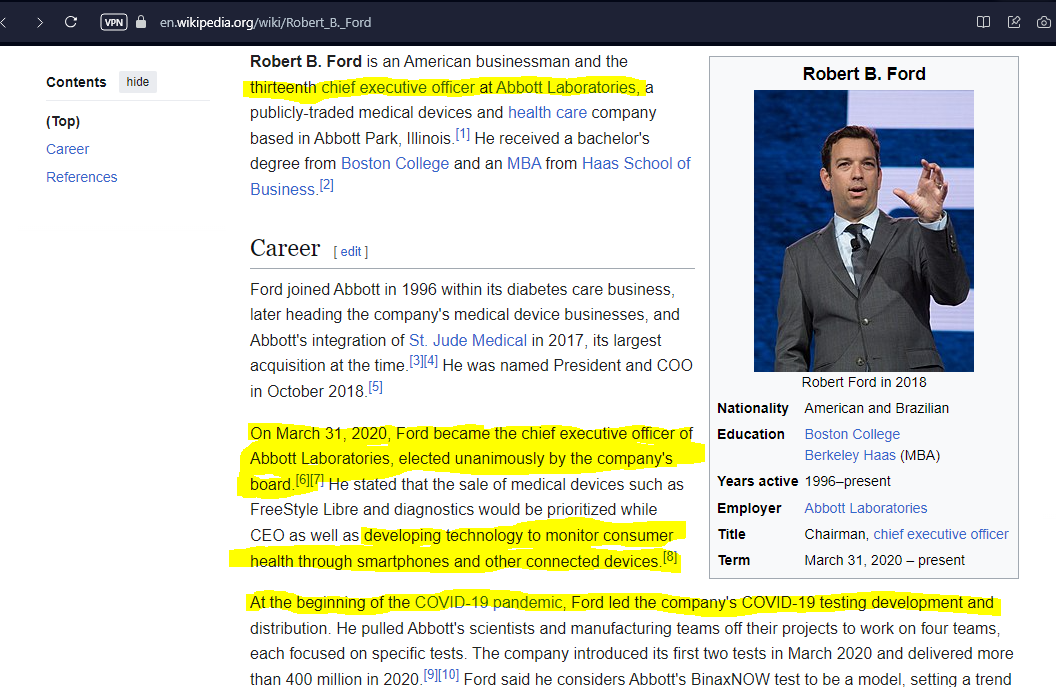The height and width of the screenshot is (687, 1056).
Task: Edit the Career section
Action: click(x=351, y=251)
